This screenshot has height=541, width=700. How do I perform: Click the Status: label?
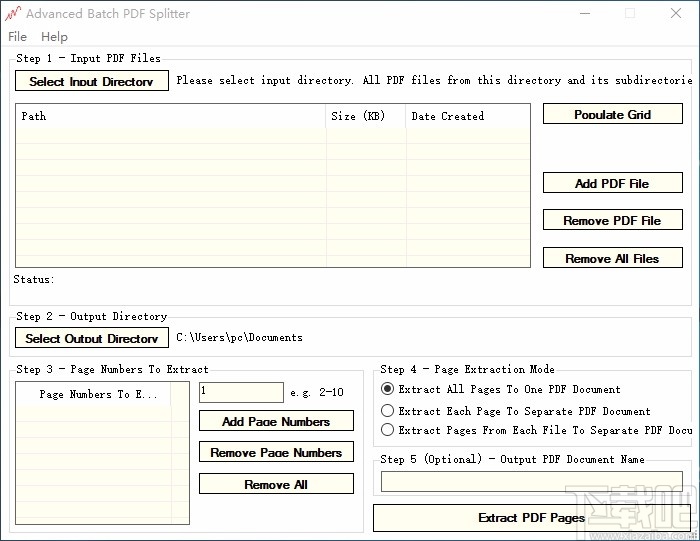pyautogui.click(x=33, y=279)
